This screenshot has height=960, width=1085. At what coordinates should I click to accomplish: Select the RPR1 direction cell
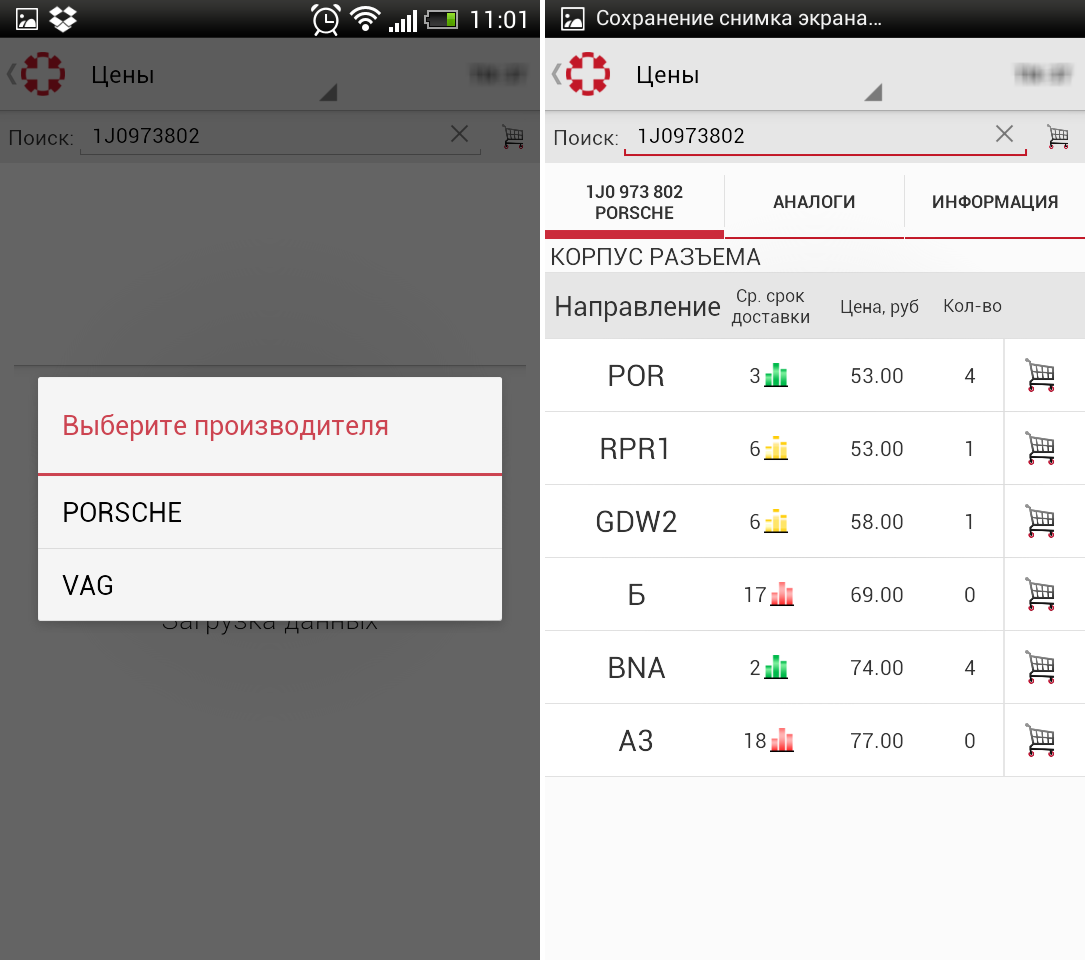pos(635,449)
